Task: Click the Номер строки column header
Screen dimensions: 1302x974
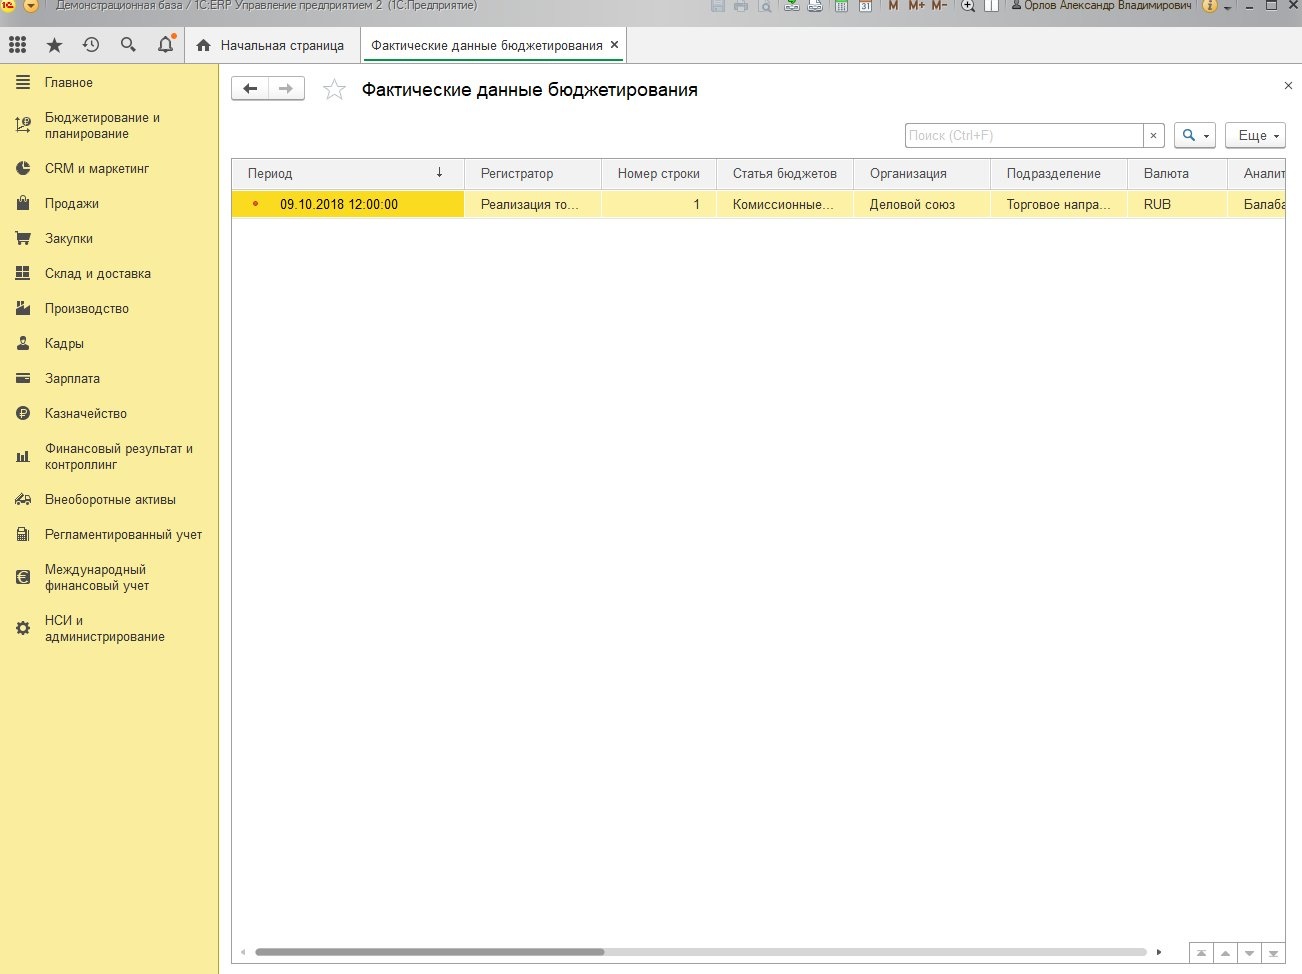Action: [659, 174]
